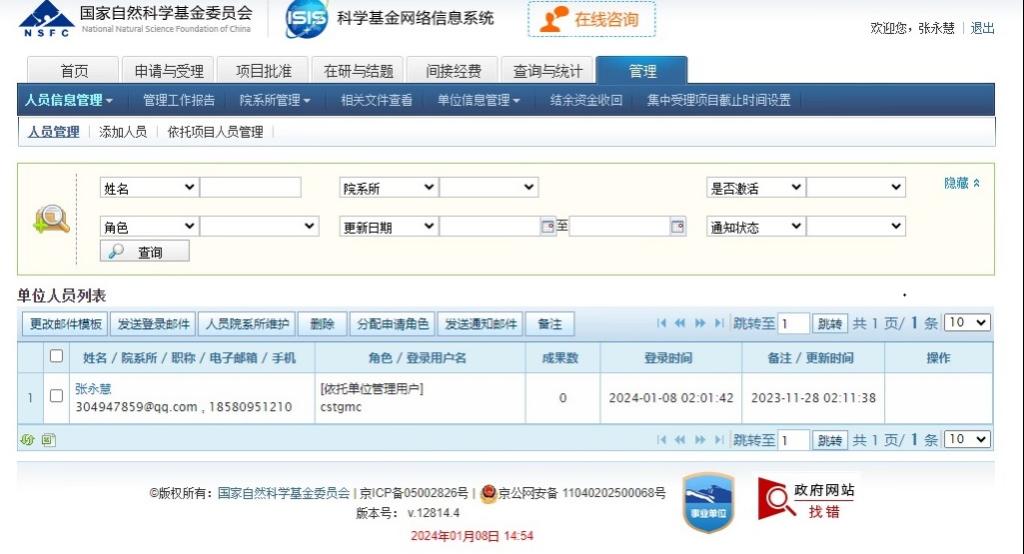Click the refresh icon below the personnel table

[27, 440]
